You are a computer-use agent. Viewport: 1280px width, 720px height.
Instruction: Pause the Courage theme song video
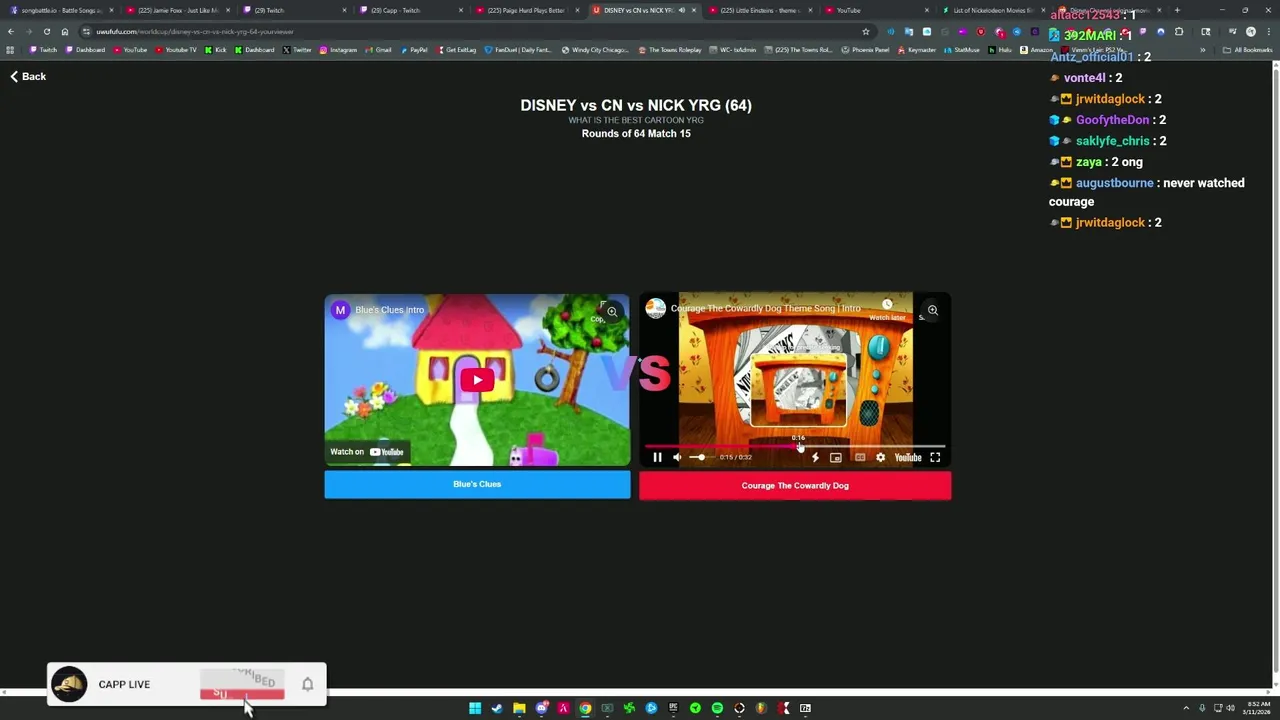tap(657, 457)
